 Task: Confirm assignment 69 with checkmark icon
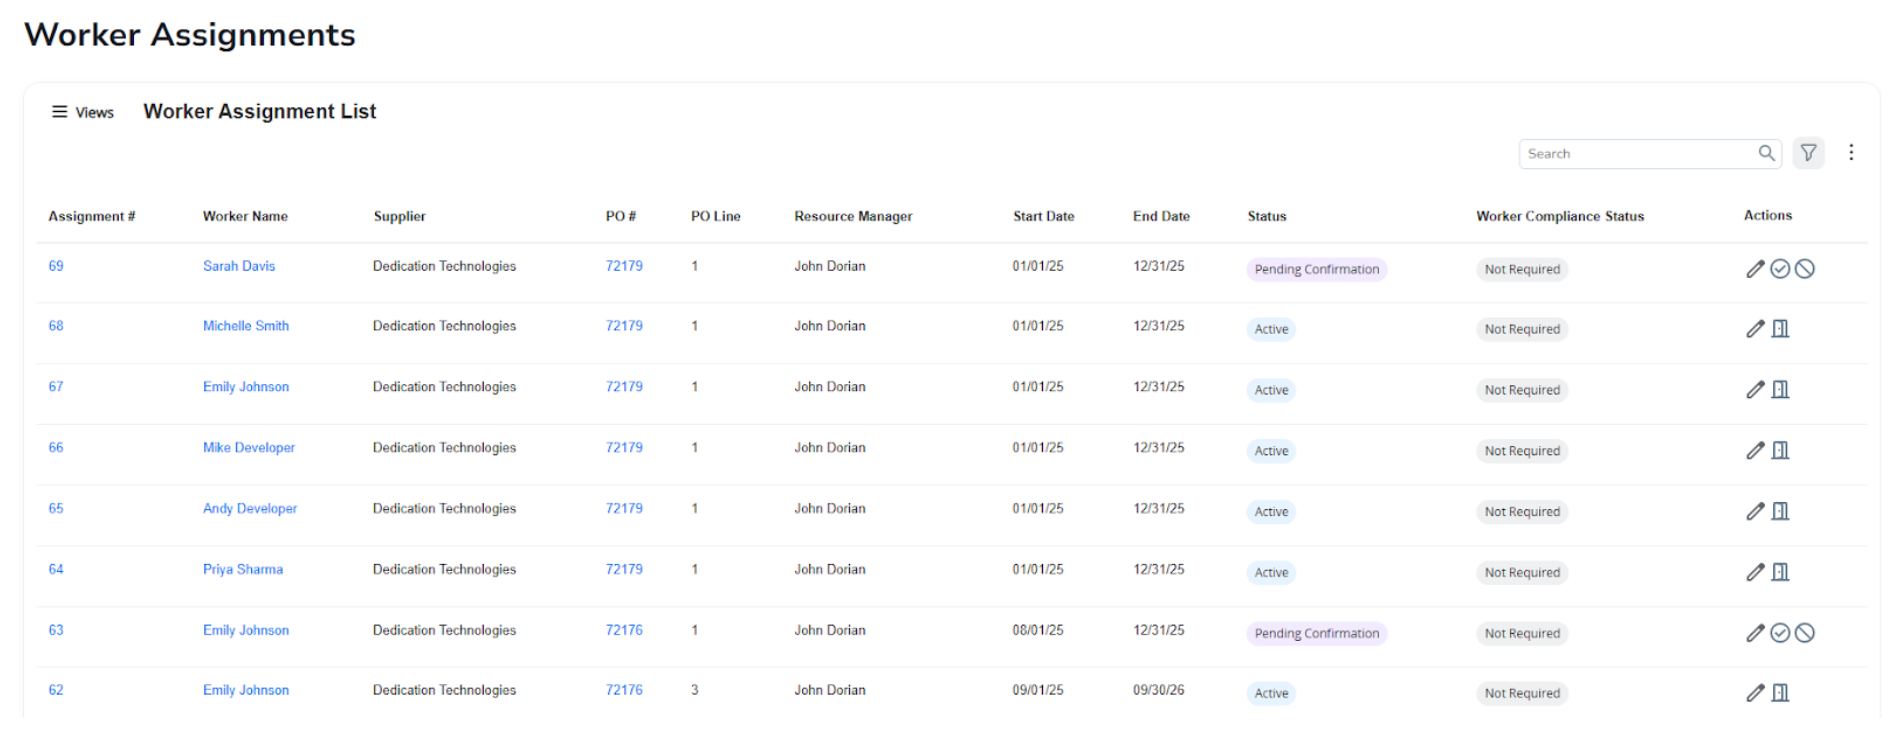point(1780,269)
